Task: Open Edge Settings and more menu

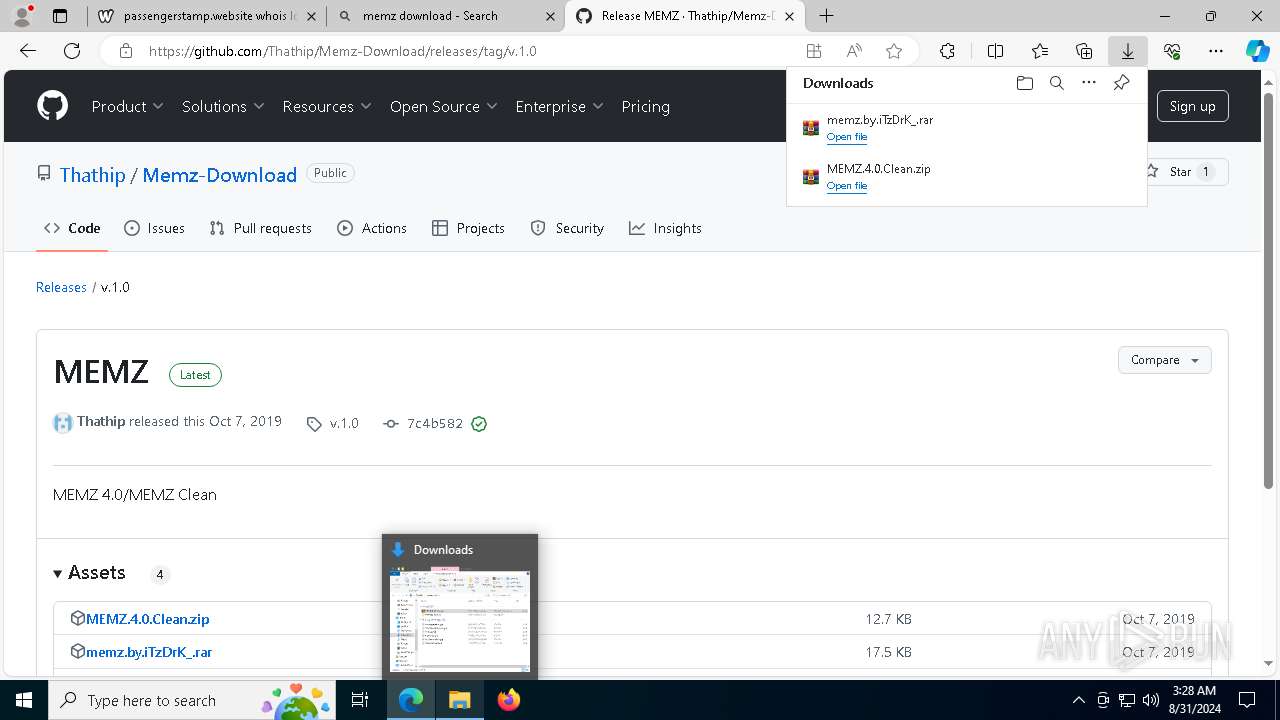Action: point(1216,51)
